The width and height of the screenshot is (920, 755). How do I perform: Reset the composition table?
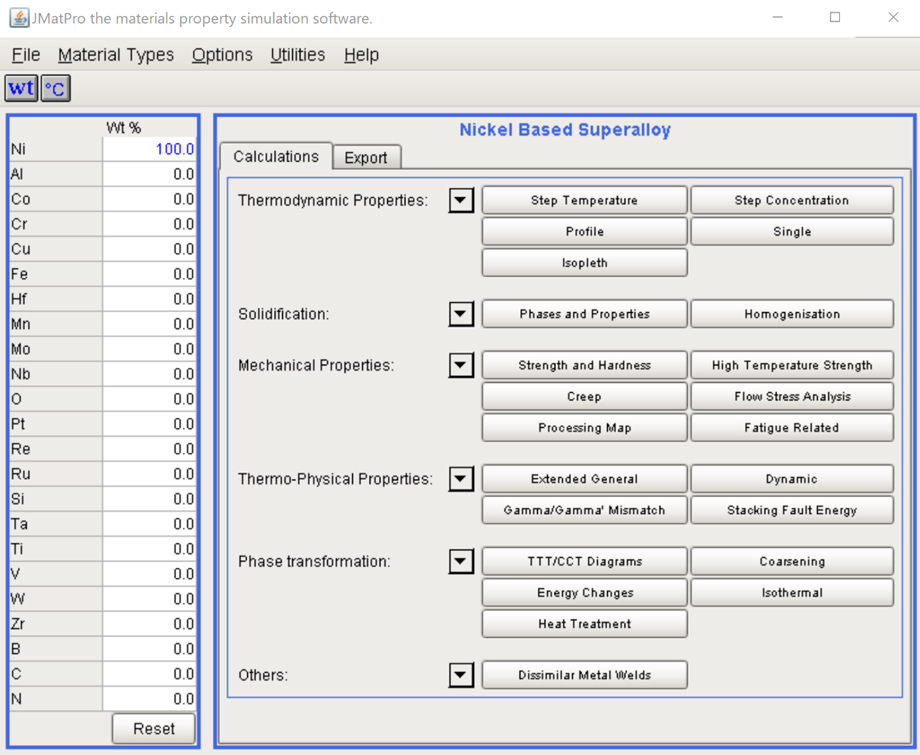[154, 729]
